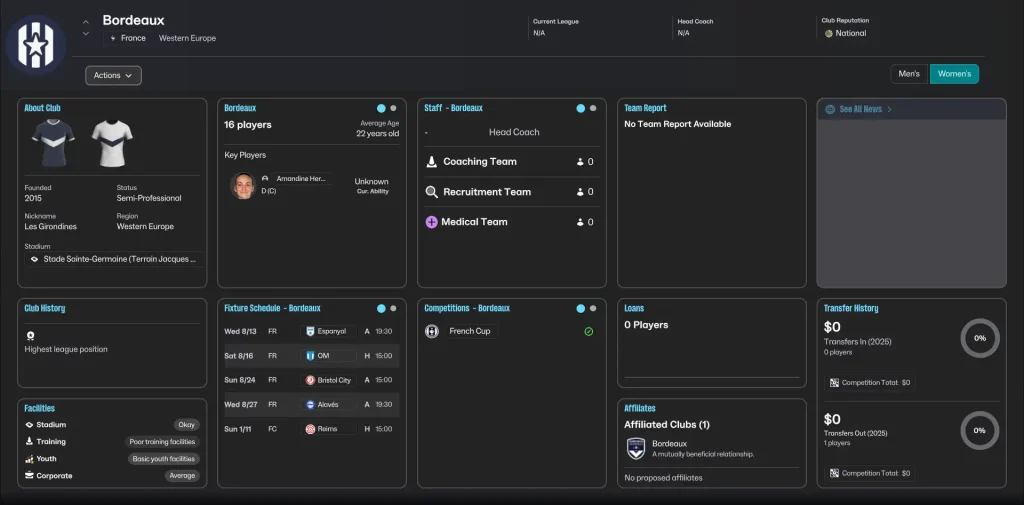Image resolution: width=1024 pixels, height=505 pixels.
Task: Open the Transfer History panel title
Action: [x=851, y=308]
